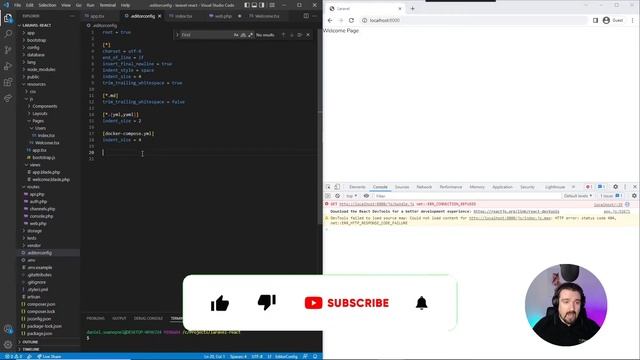Open package.json in explorer

pyautogui.click(x=39, y=333)
